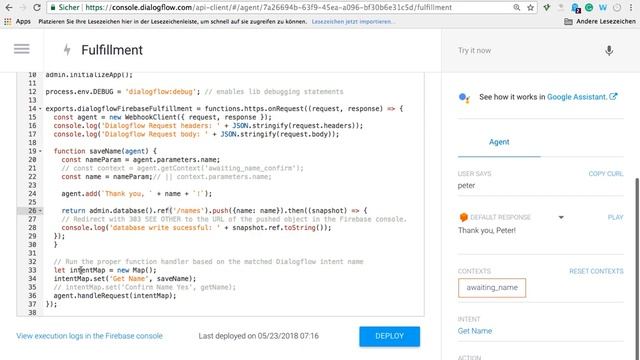Click the process.env.DEBUG code line
The height and width of the screenshot is (360, 640).
pos(194,91)
